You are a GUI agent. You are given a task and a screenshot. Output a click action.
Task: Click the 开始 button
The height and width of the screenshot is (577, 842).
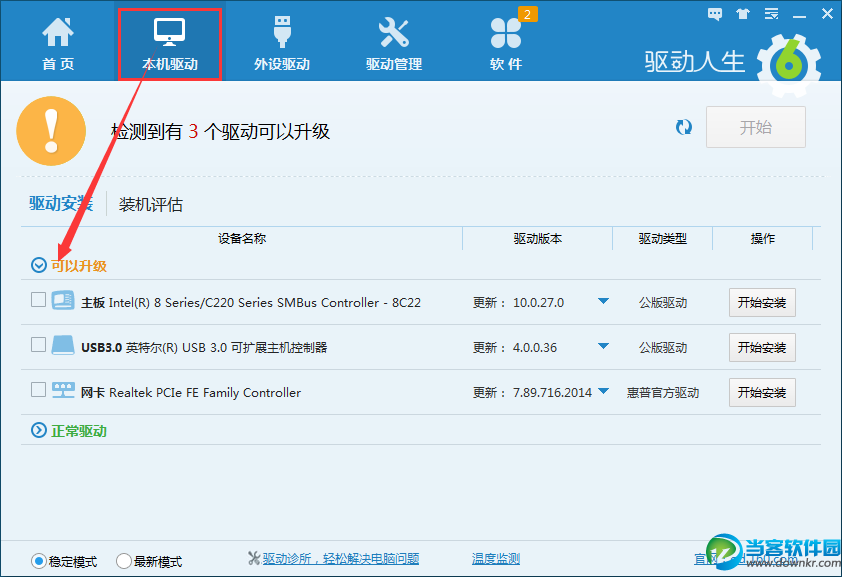[756, 127]
